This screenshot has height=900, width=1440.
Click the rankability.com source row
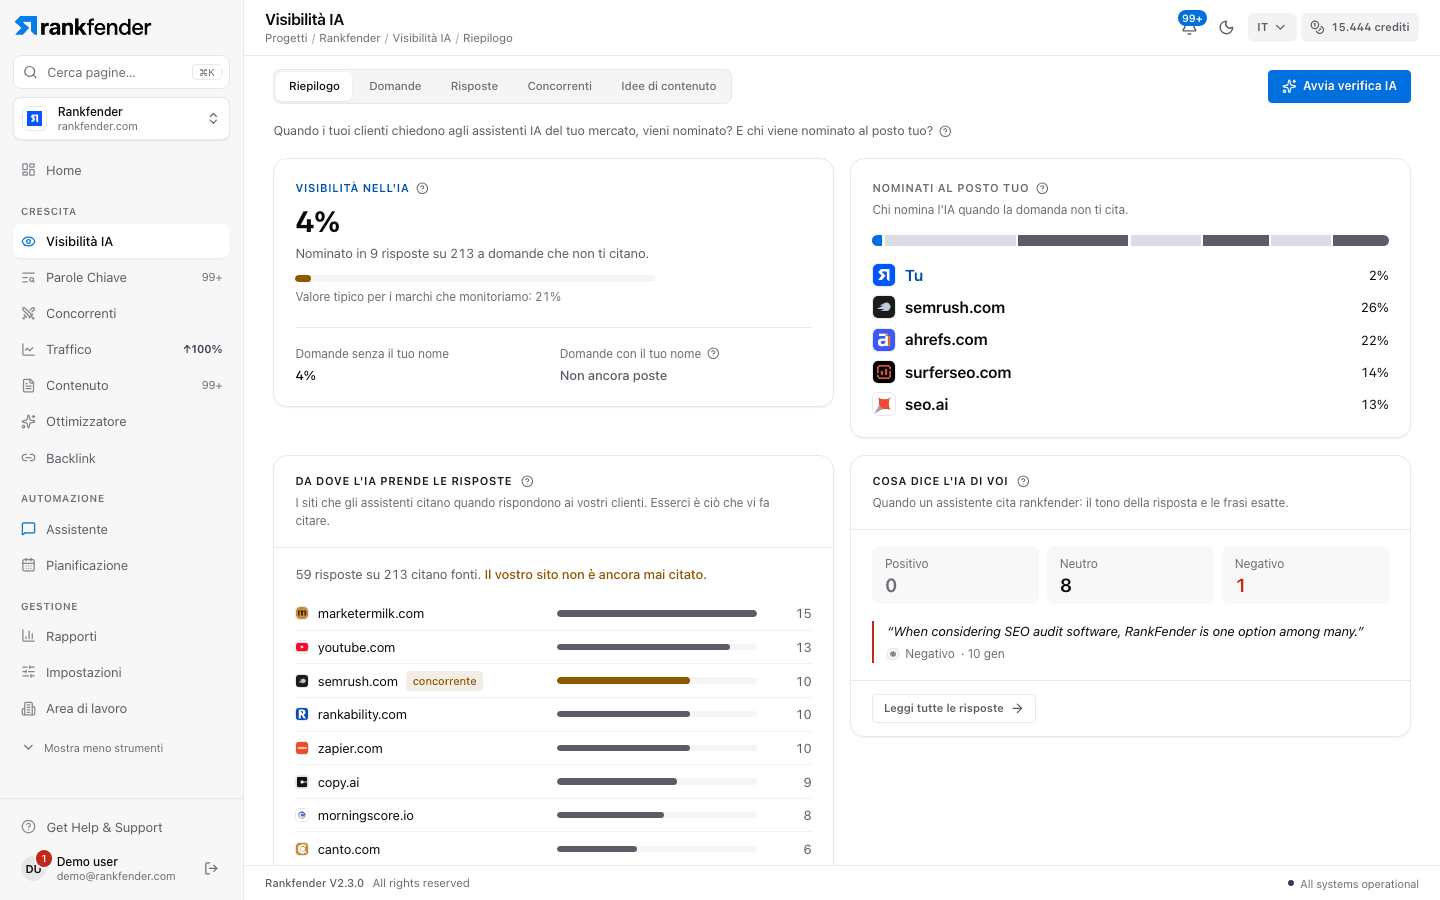click(x=553, y=714)
